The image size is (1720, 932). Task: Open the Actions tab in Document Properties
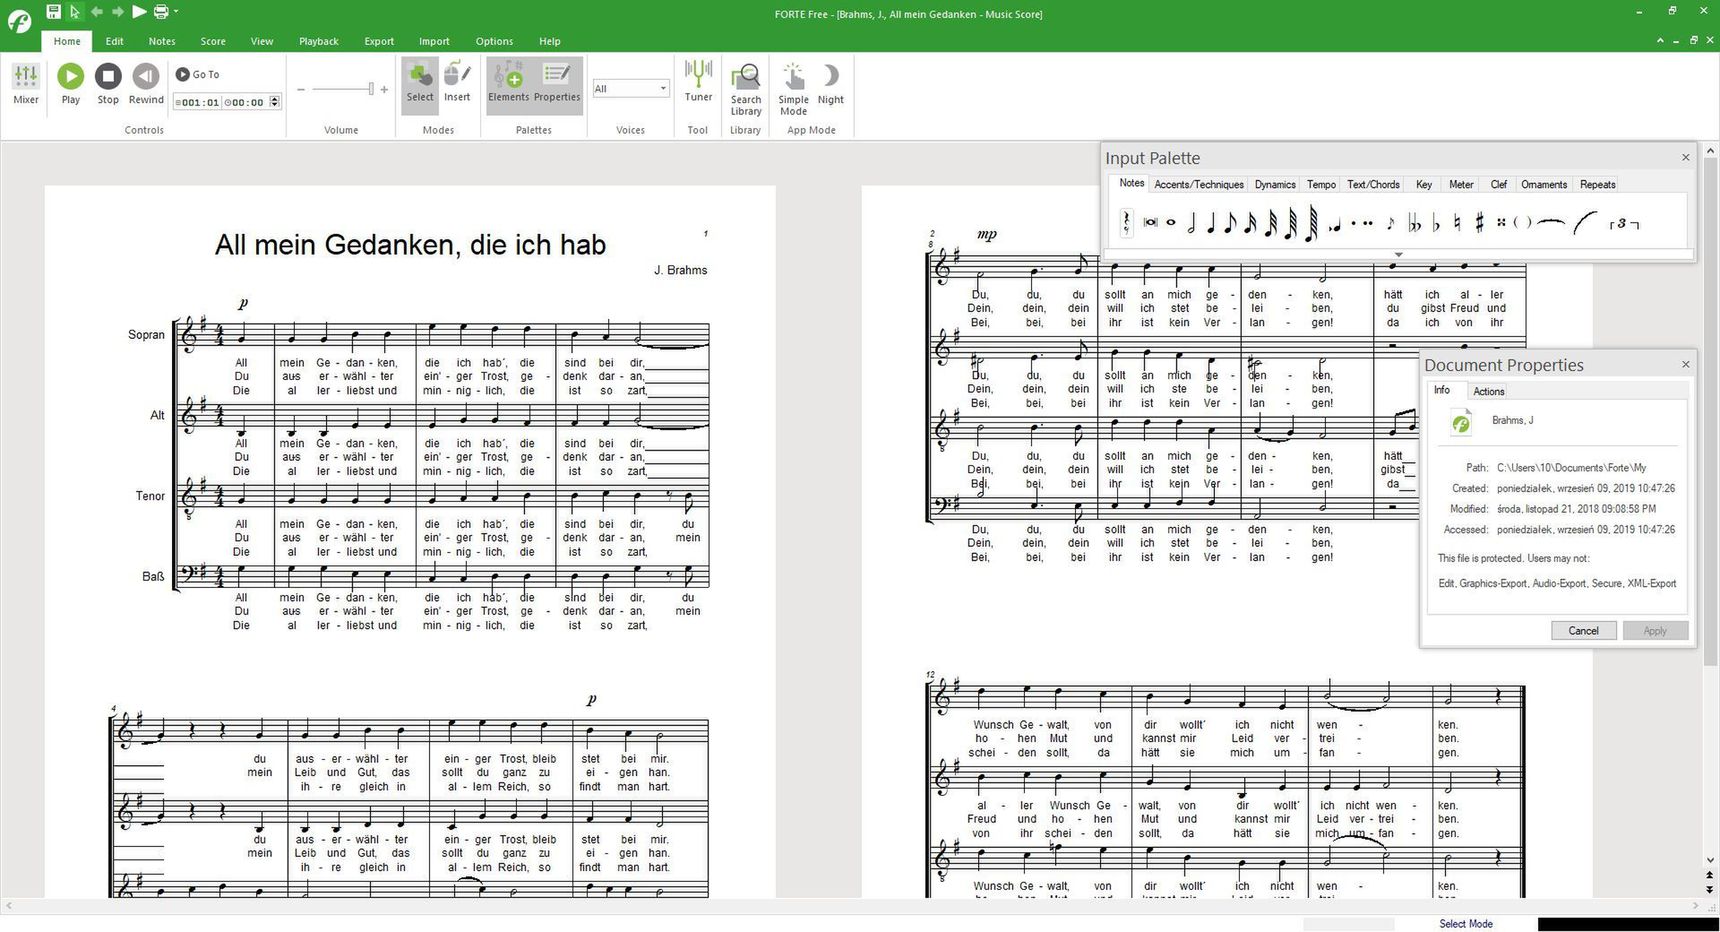pyautogui.click(x=1488, y=391)
